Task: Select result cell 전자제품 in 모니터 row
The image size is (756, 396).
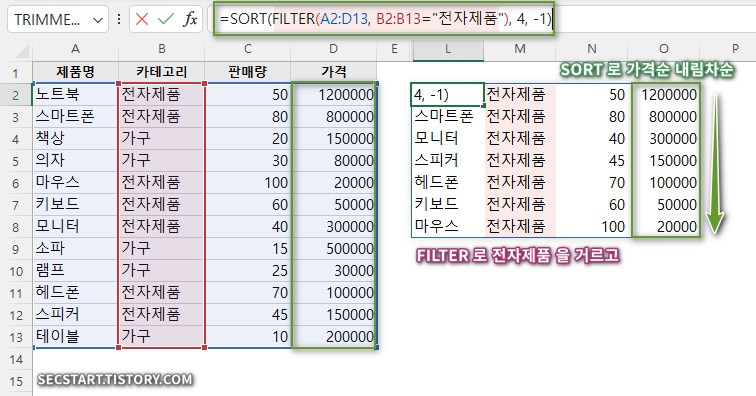Action: 519,138
